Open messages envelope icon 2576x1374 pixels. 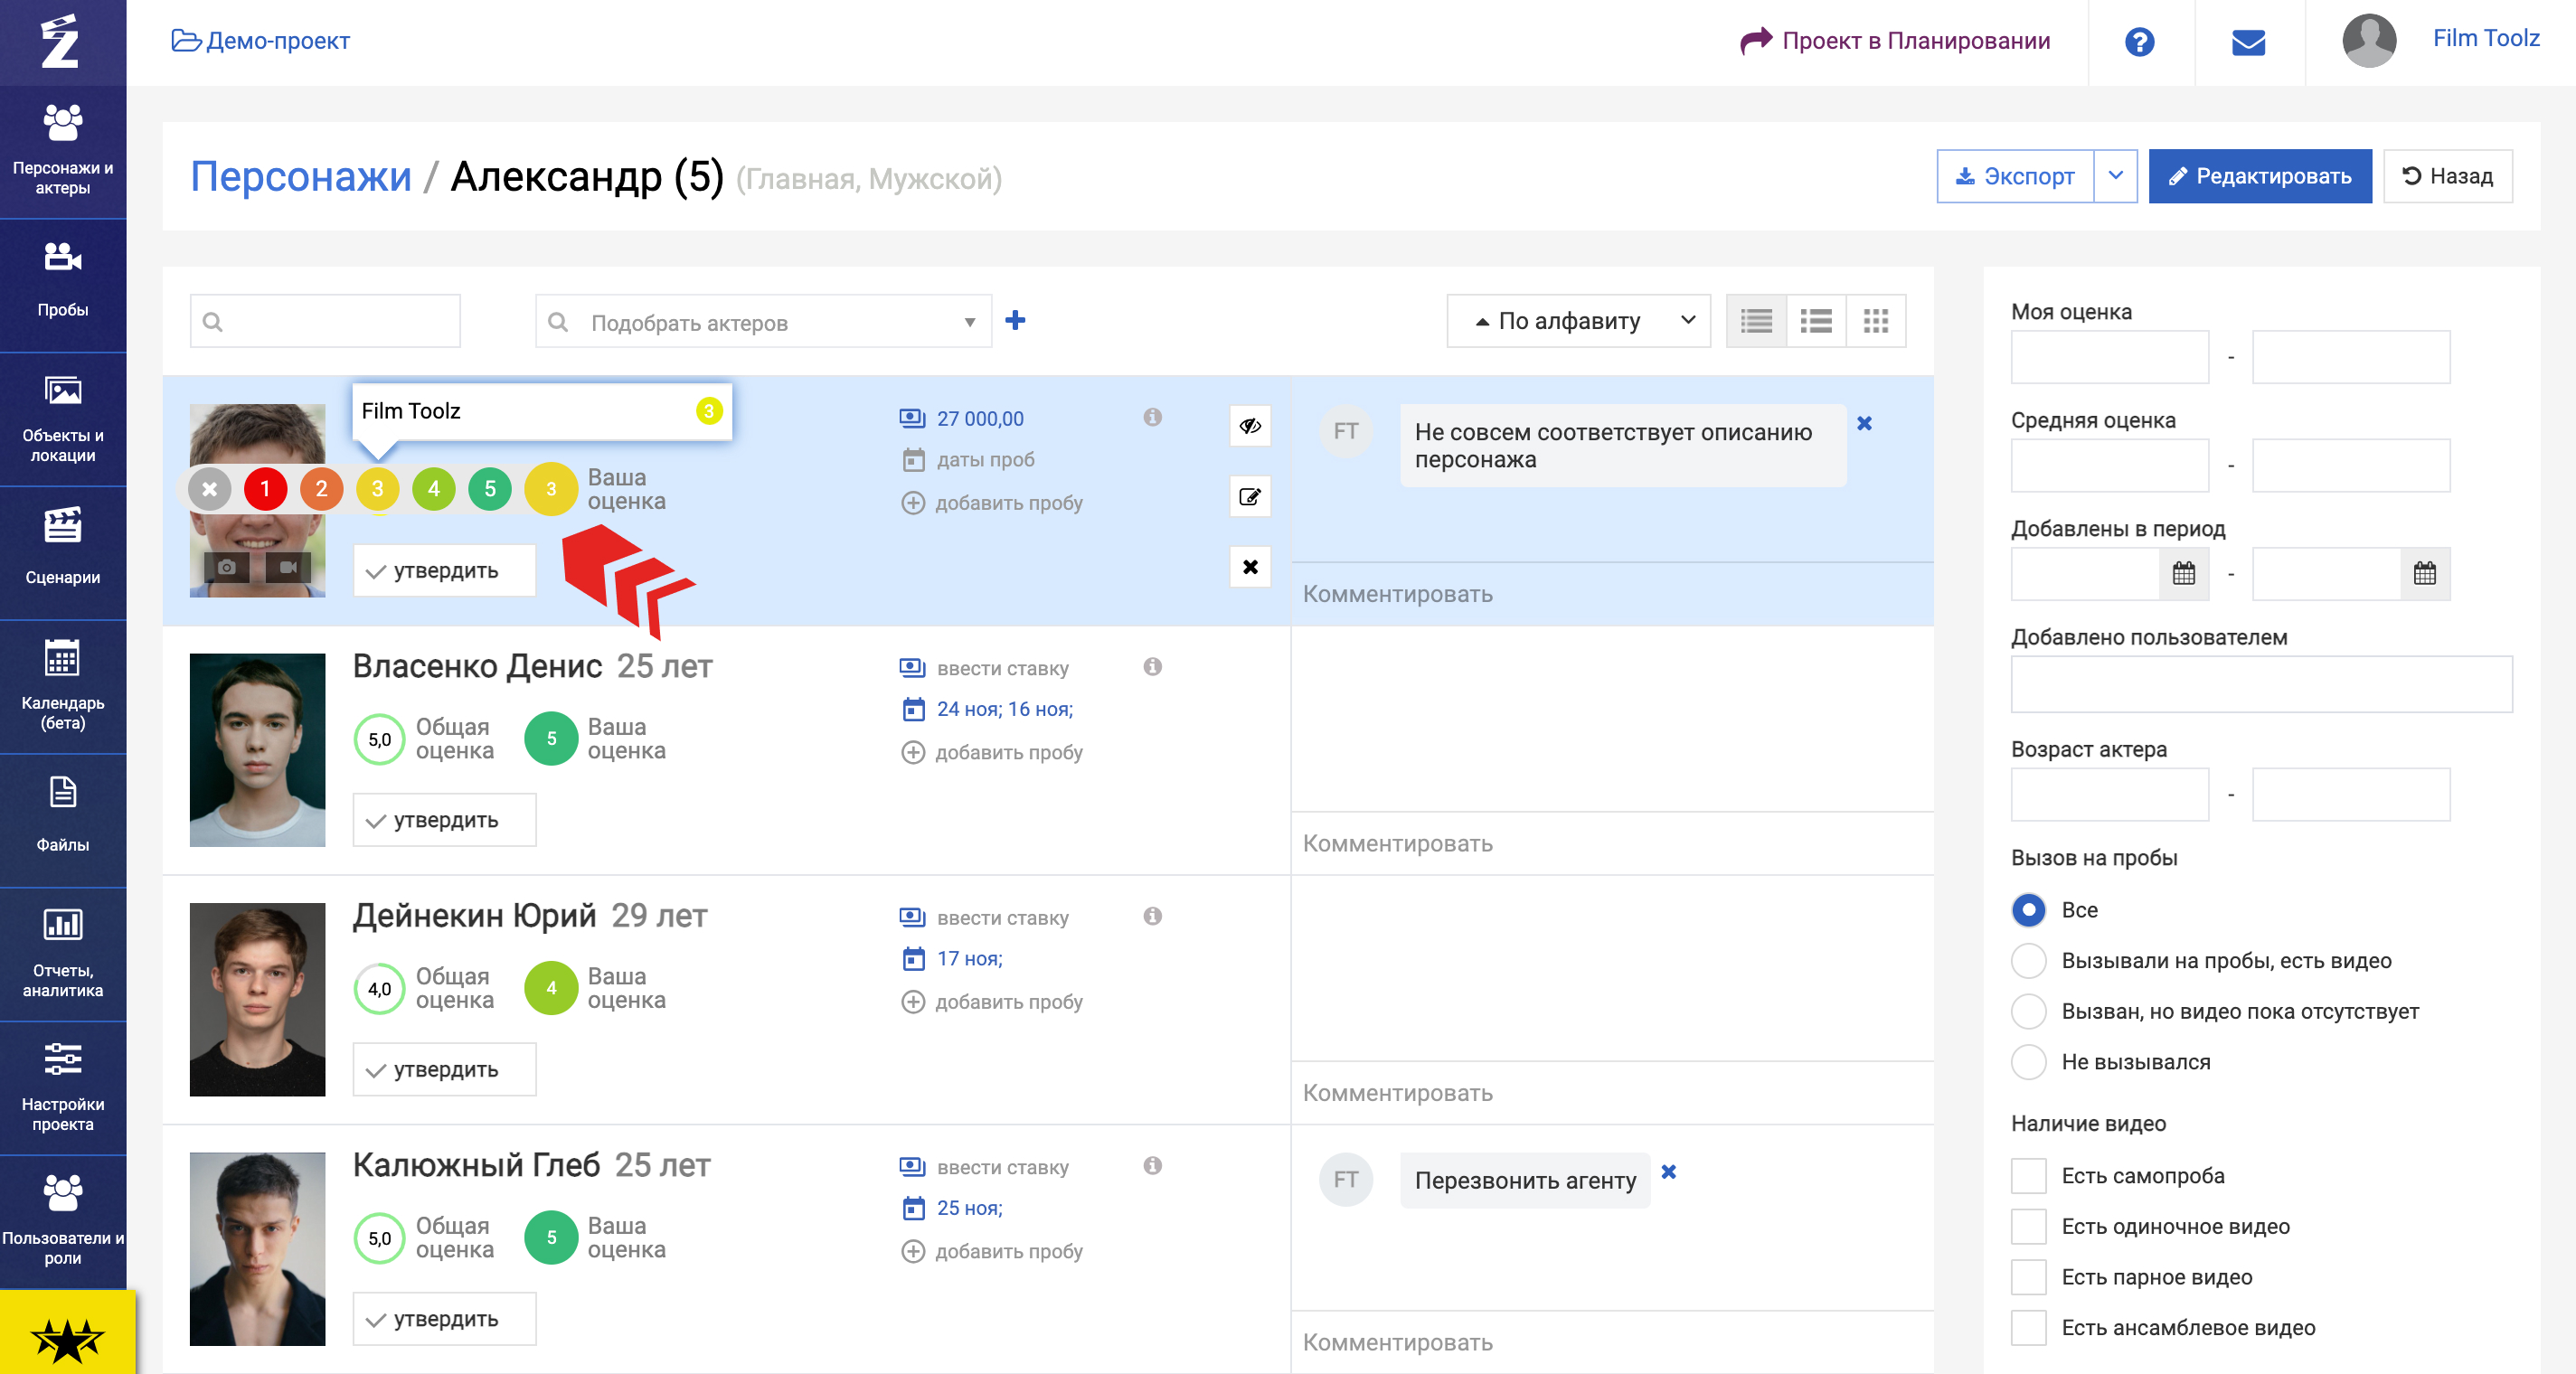tap(2249, 42)
